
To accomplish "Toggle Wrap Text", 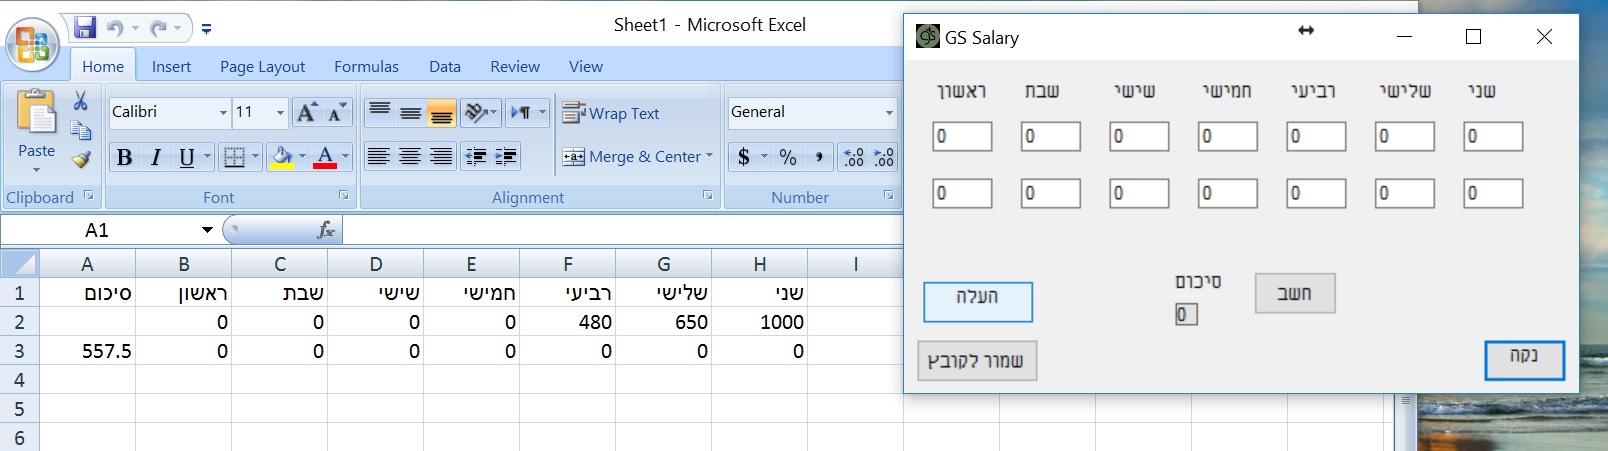I will pyautogui.click(x=611, y=113).
